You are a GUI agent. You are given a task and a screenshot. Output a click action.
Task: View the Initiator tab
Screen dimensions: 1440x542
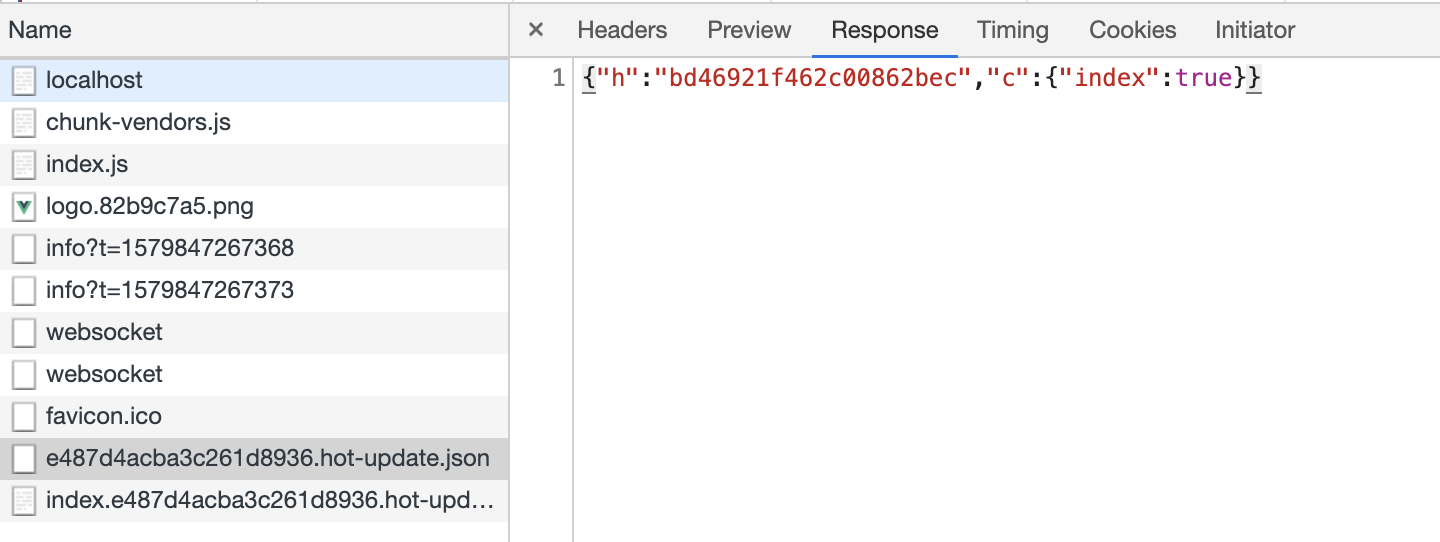[1255, 30]
